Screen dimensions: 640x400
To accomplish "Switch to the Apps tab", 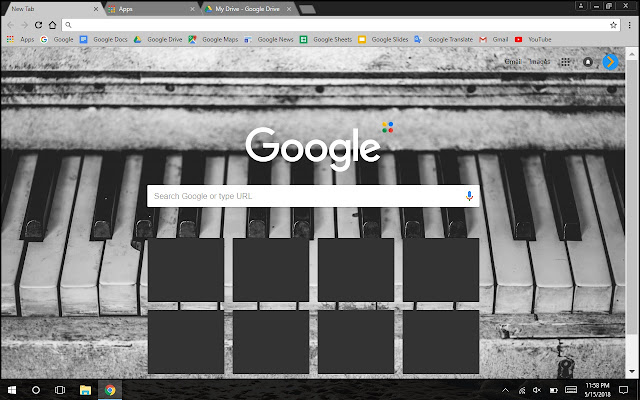I will (x=149, y=9).
